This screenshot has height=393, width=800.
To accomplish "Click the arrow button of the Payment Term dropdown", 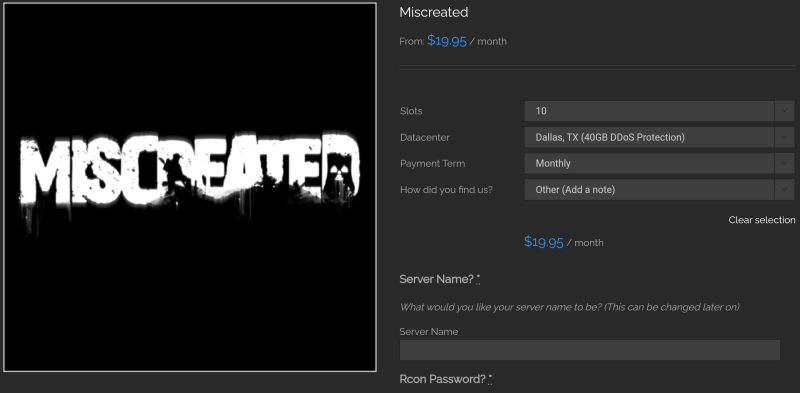I will (x=784, y=163).
